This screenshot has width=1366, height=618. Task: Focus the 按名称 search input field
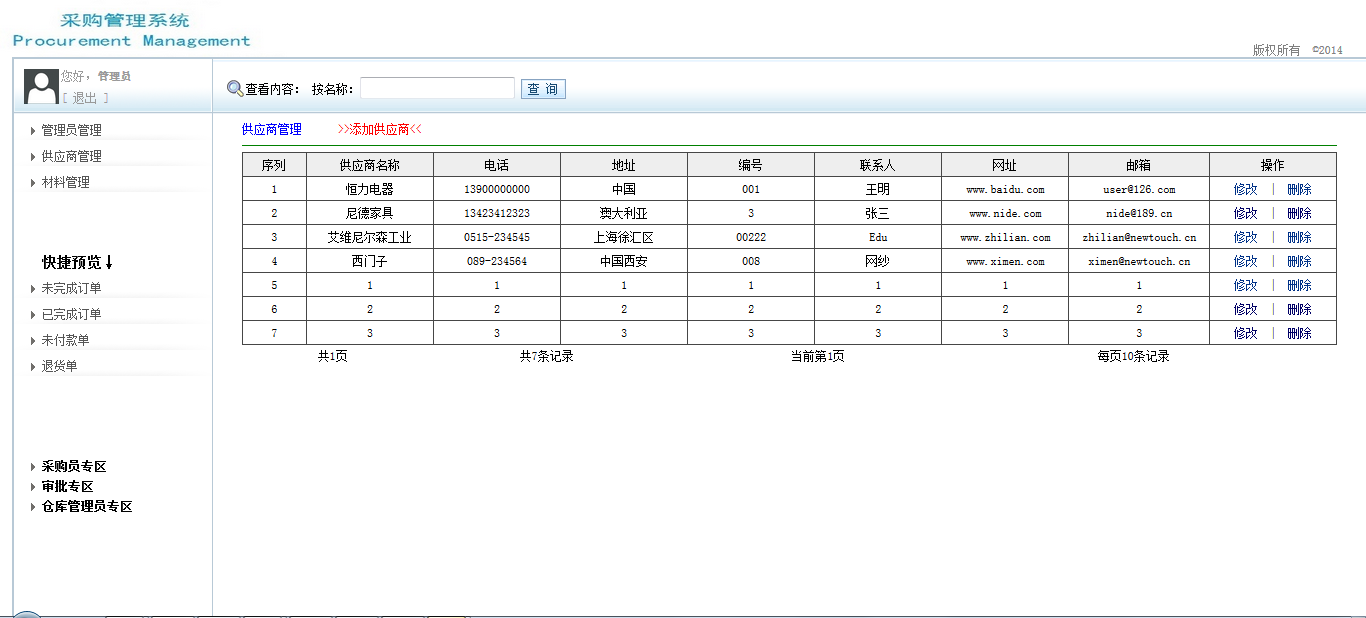click(438, 89)
